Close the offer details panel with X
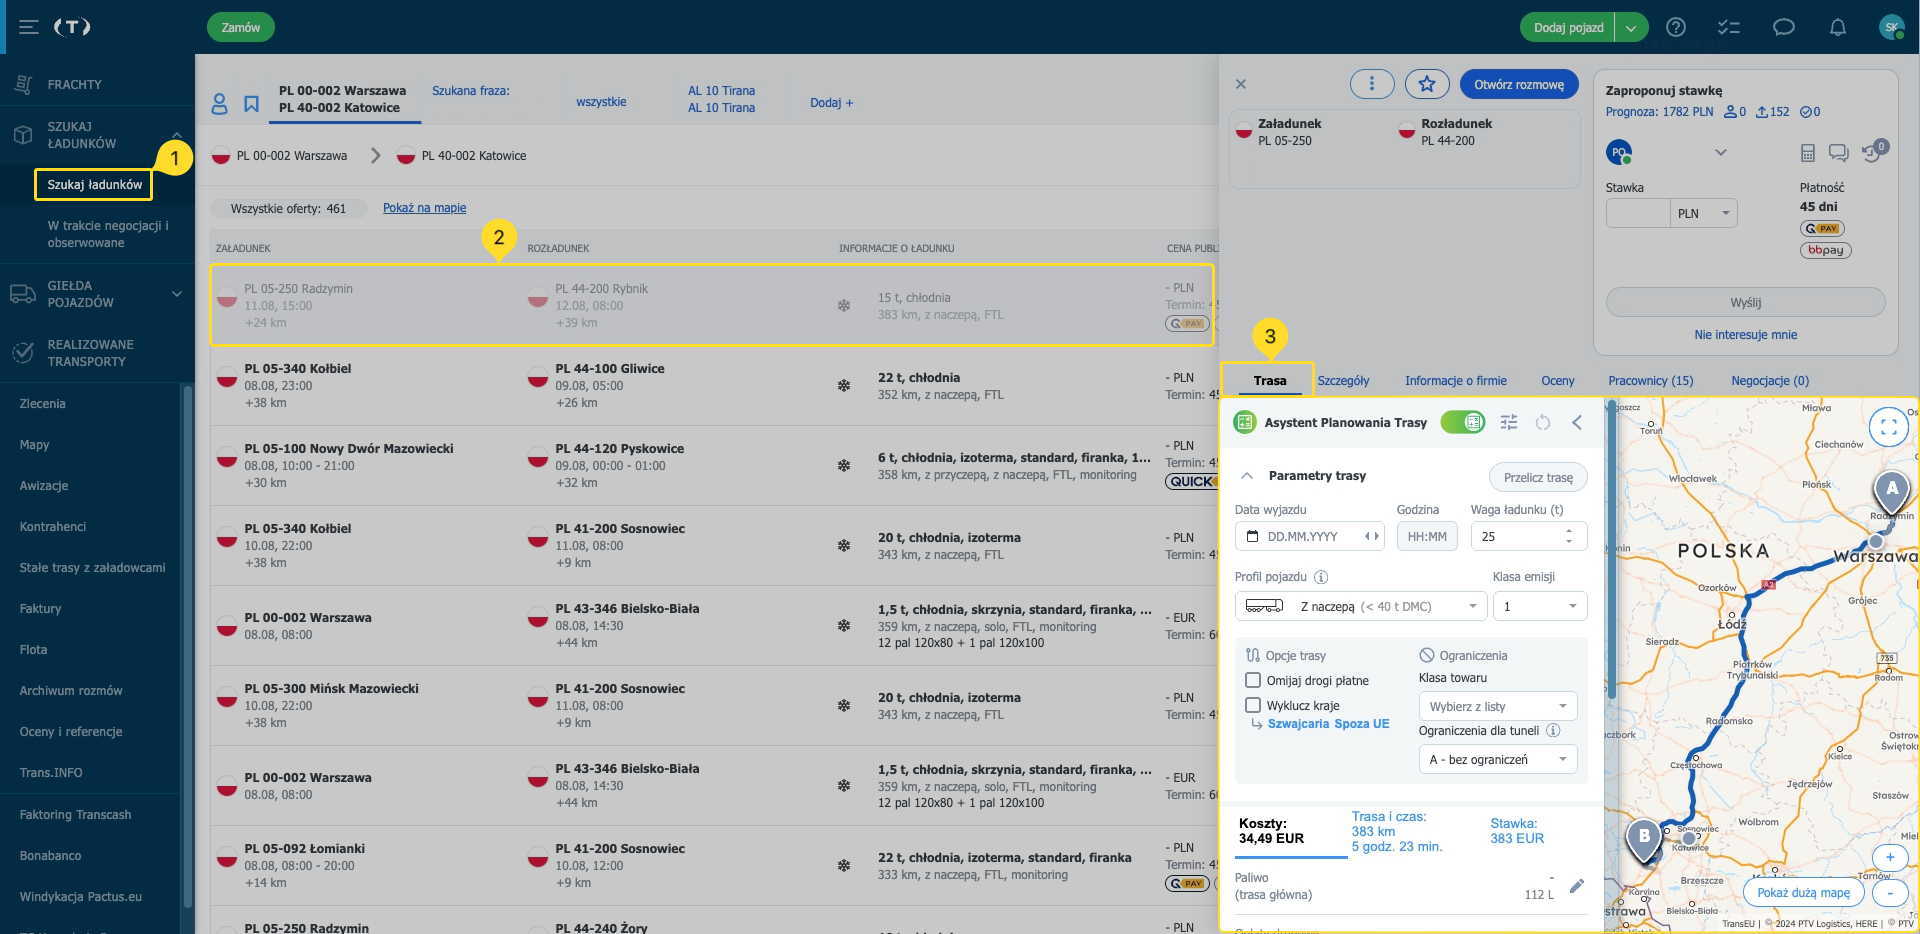The height and width of the screenshot is (934, 1920). pyautogui.click(x=1241, y=84)
